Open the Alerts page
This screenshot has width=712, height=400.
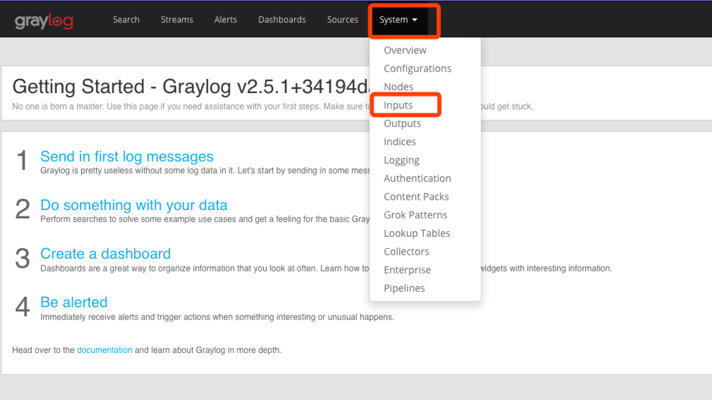pyautogui.click(x=226, y=20)
